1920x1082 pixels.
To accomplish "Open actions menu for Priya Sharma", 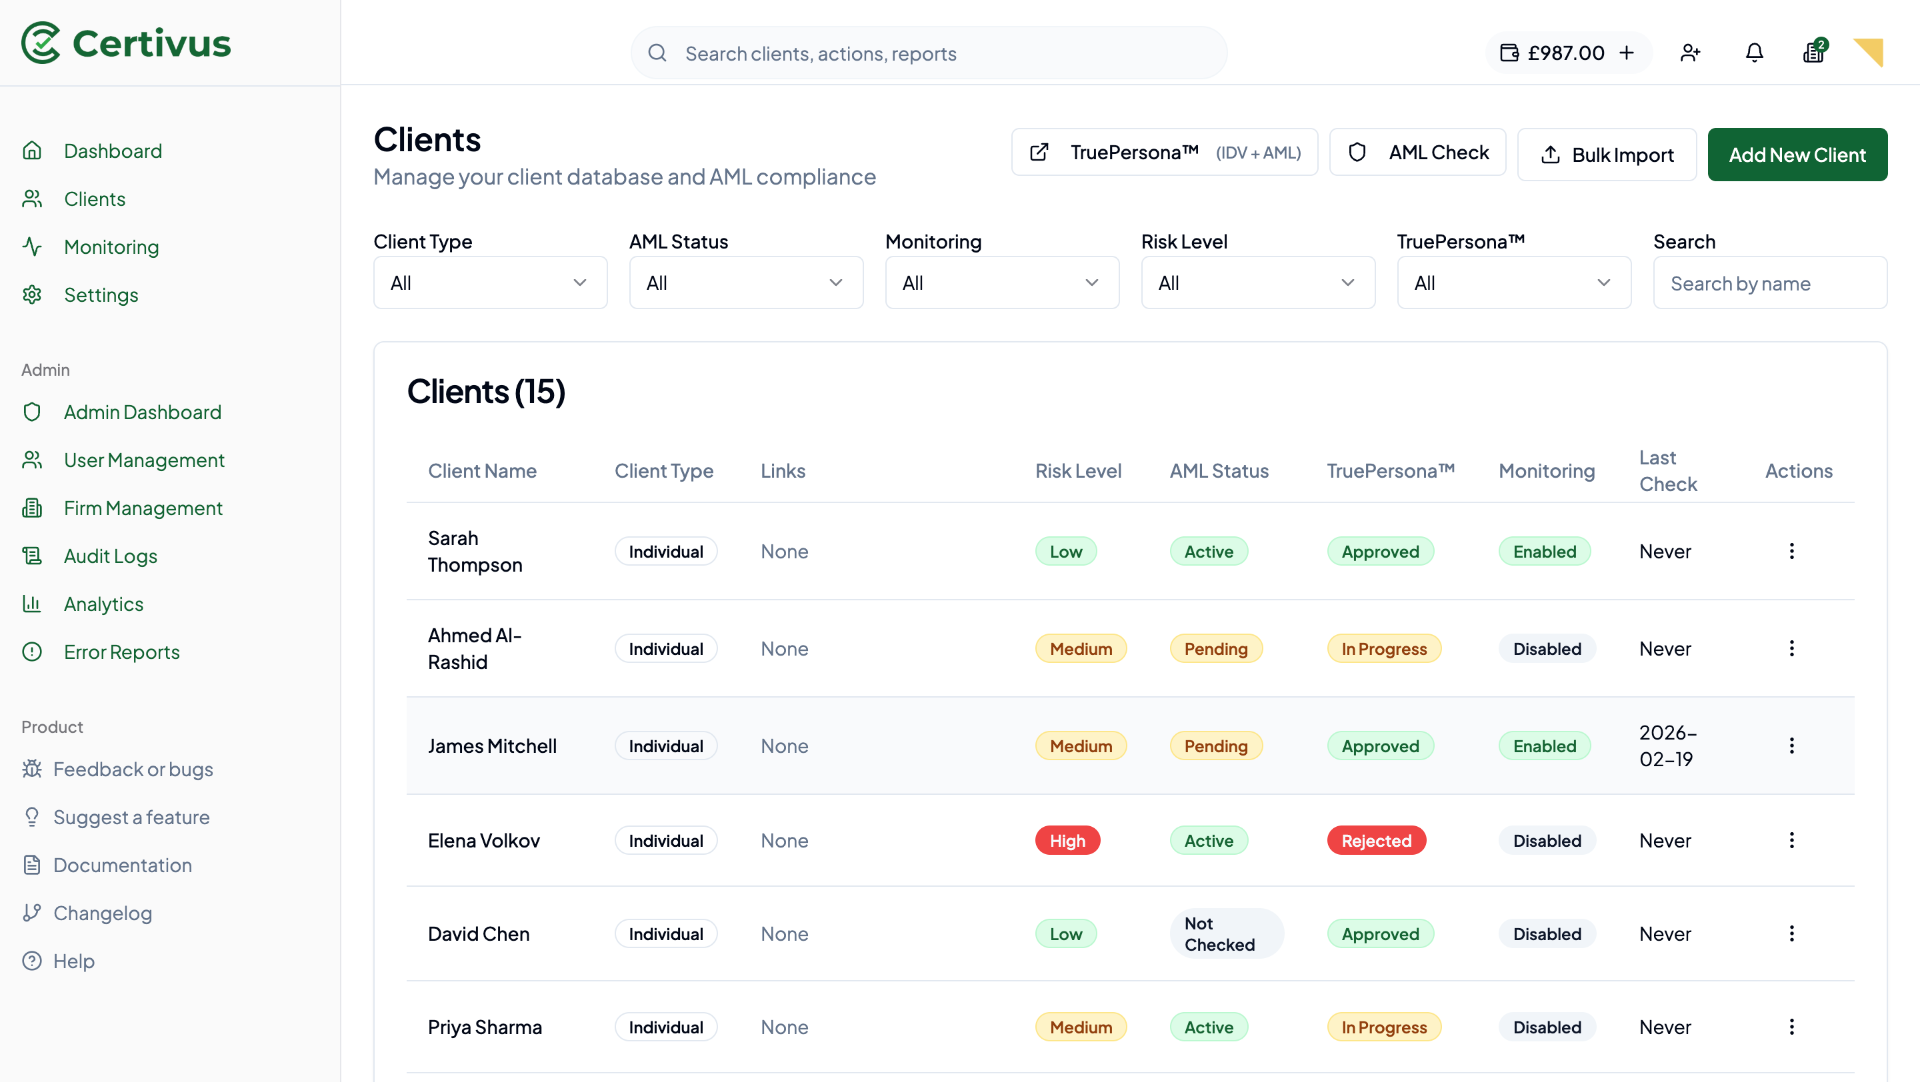I will (1791, 1027).
